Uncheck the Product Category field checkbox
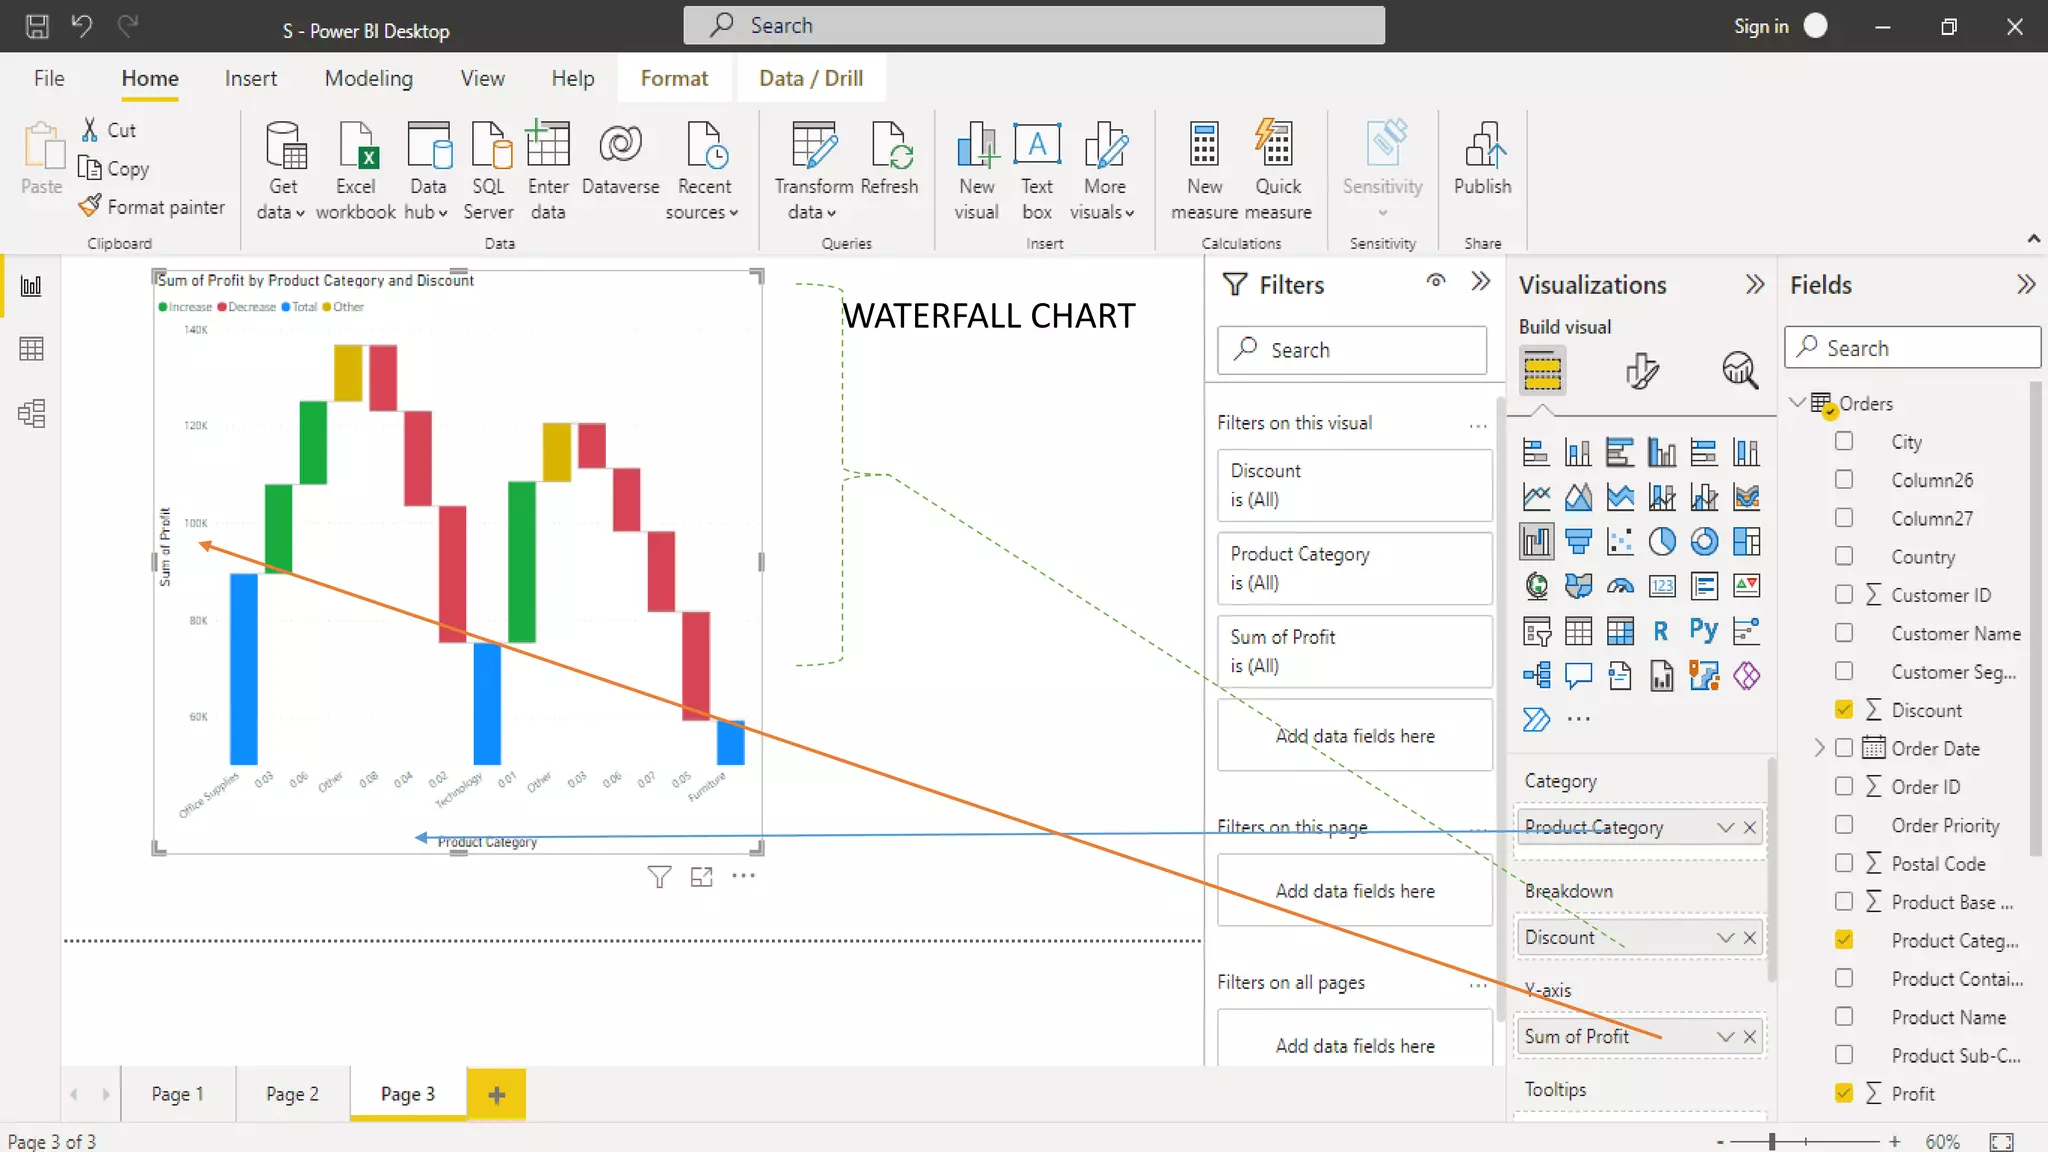Screen dimensions: 2048x1152 tap(1844, 940)
